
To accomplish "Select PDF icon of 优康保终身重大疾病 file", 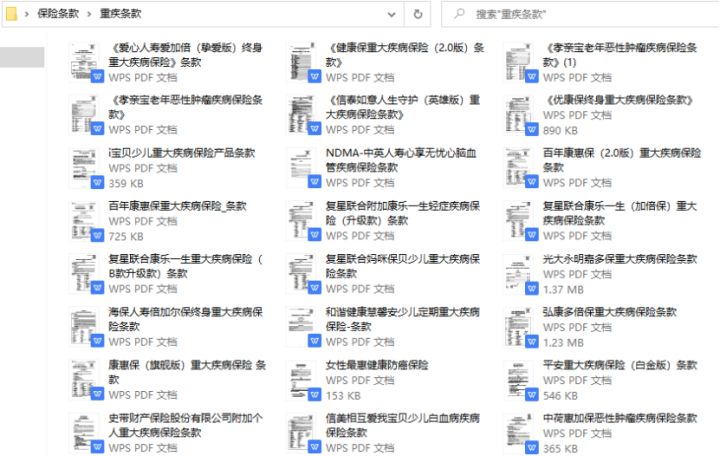I will coord(520,115).
